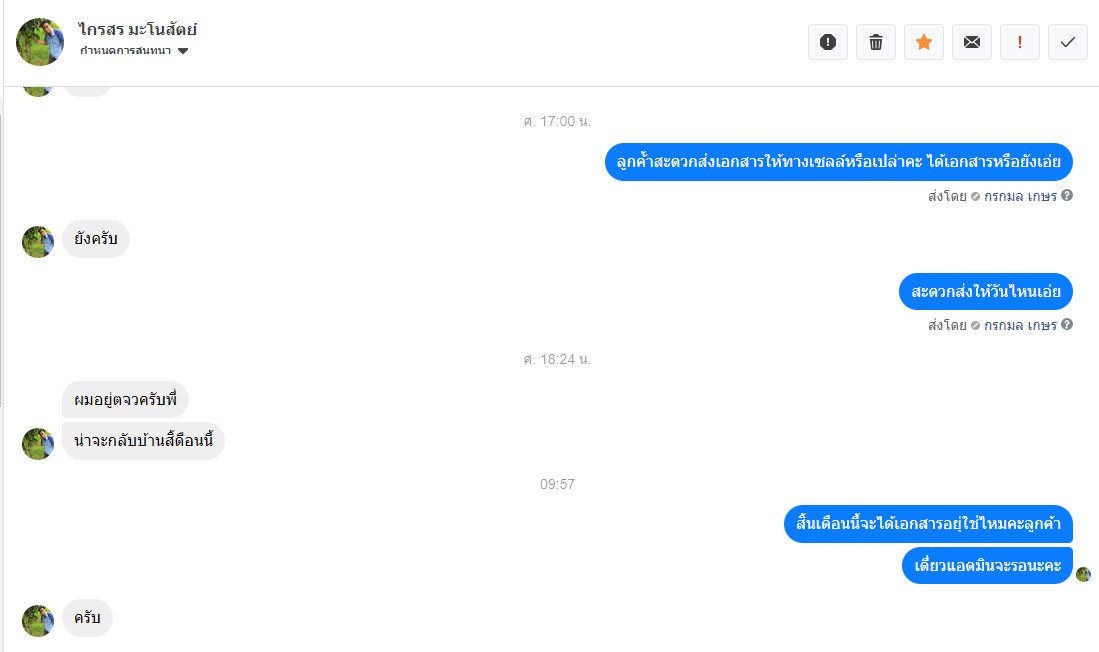Select the message bubble เดี๋ยวแอดมินจะรอนะคะ
The width and height of the screenshot is (1099, 652).
(x=988, y=566)
